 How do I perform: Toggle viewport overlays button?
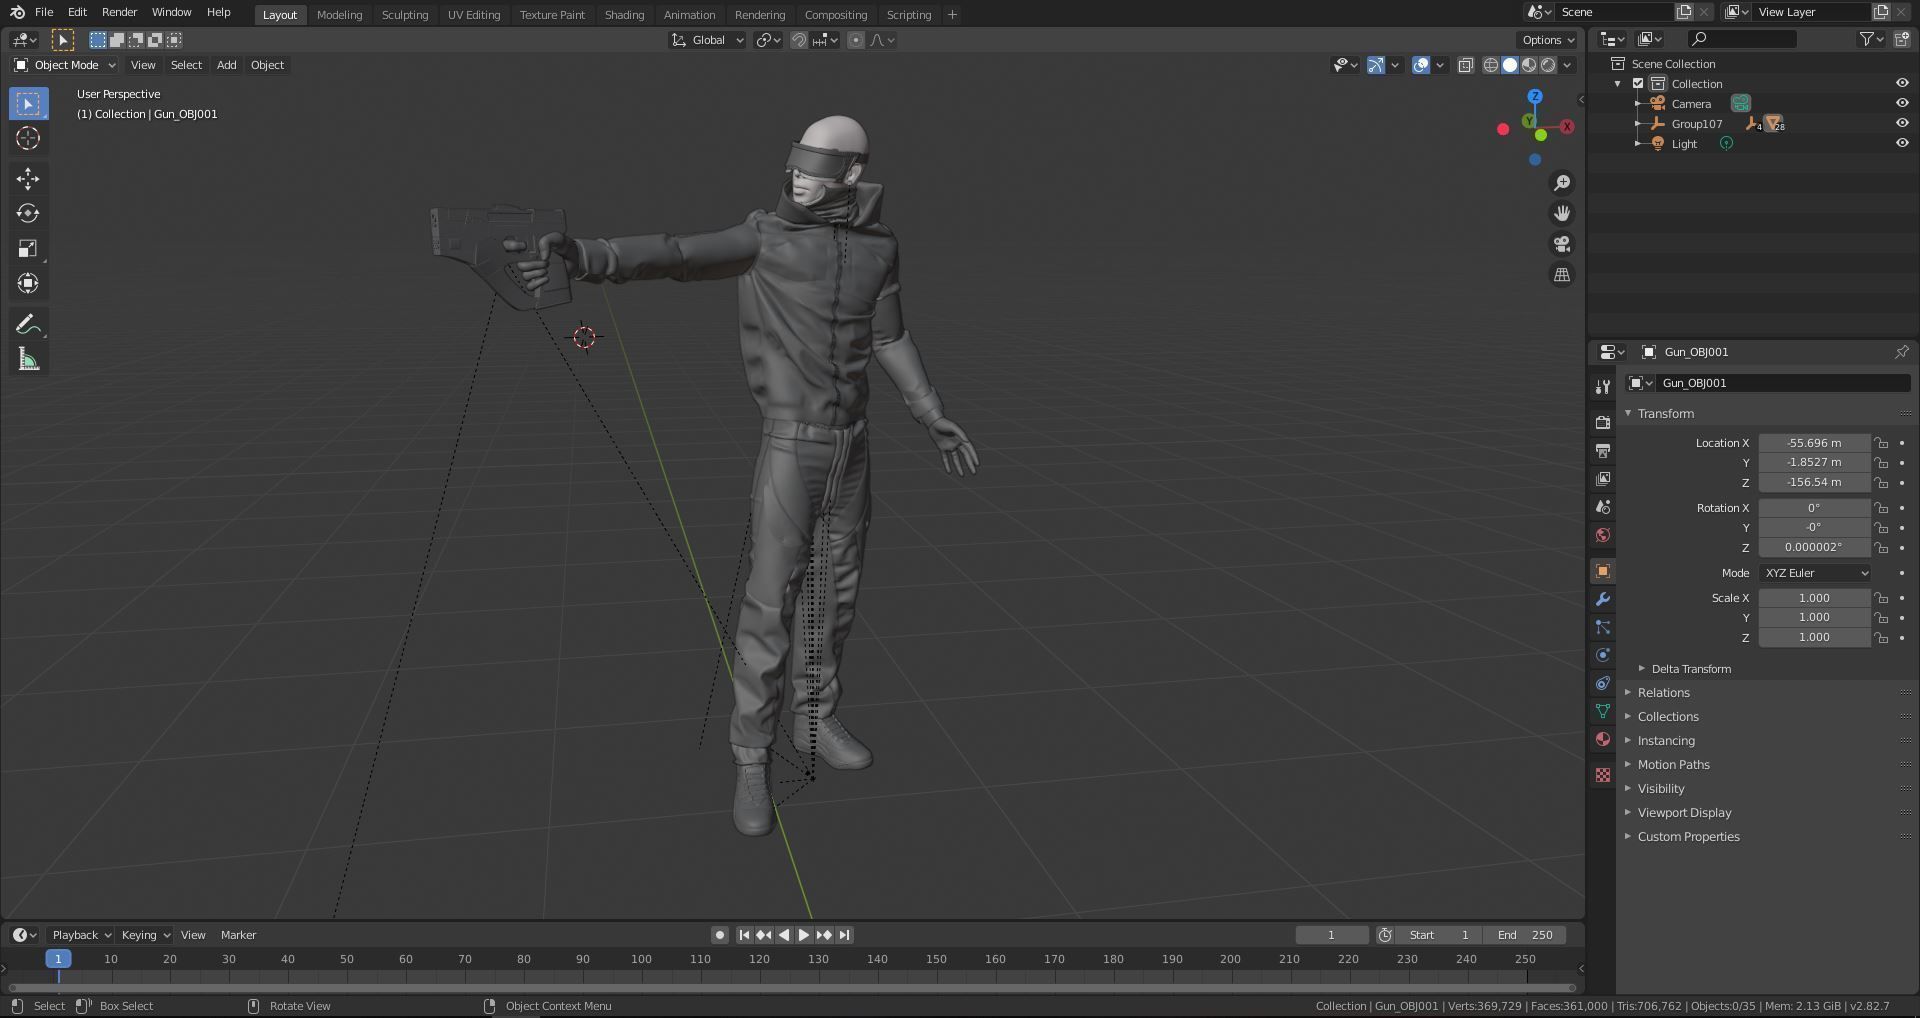tap(1421, 65)
